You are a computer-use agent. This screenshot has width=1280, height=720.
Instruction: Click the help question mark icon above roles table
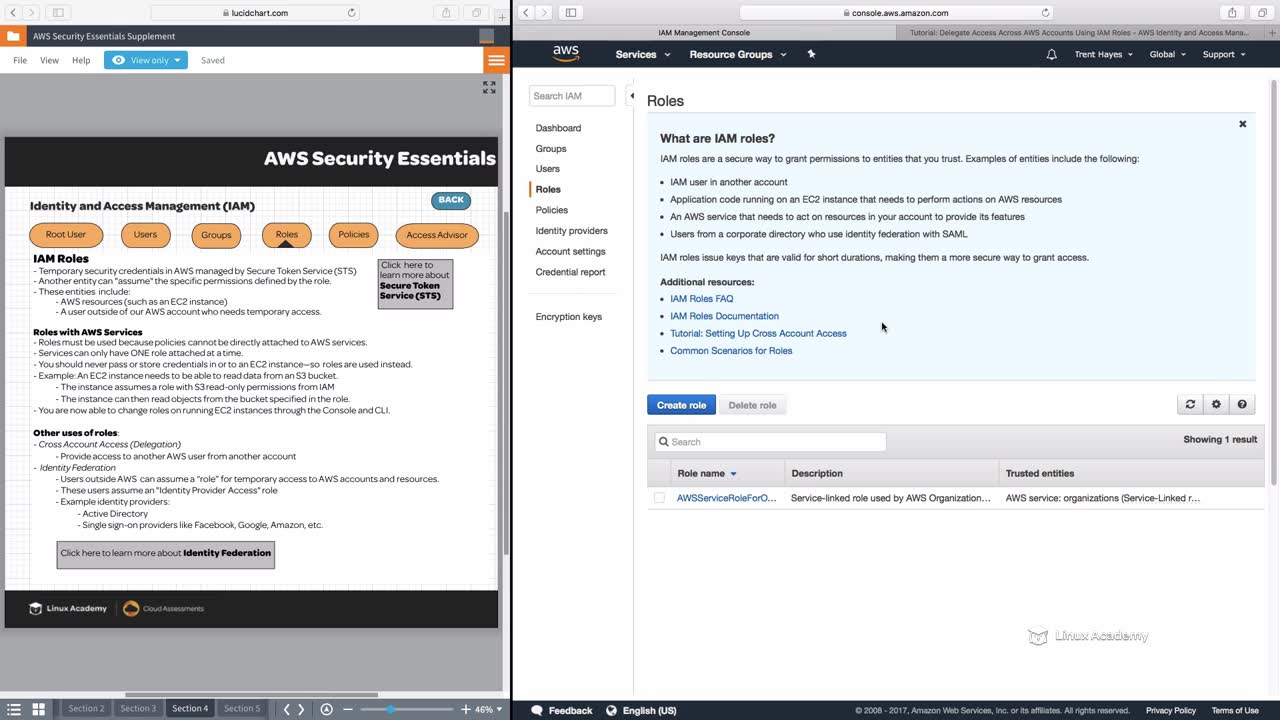point(1242,404)
